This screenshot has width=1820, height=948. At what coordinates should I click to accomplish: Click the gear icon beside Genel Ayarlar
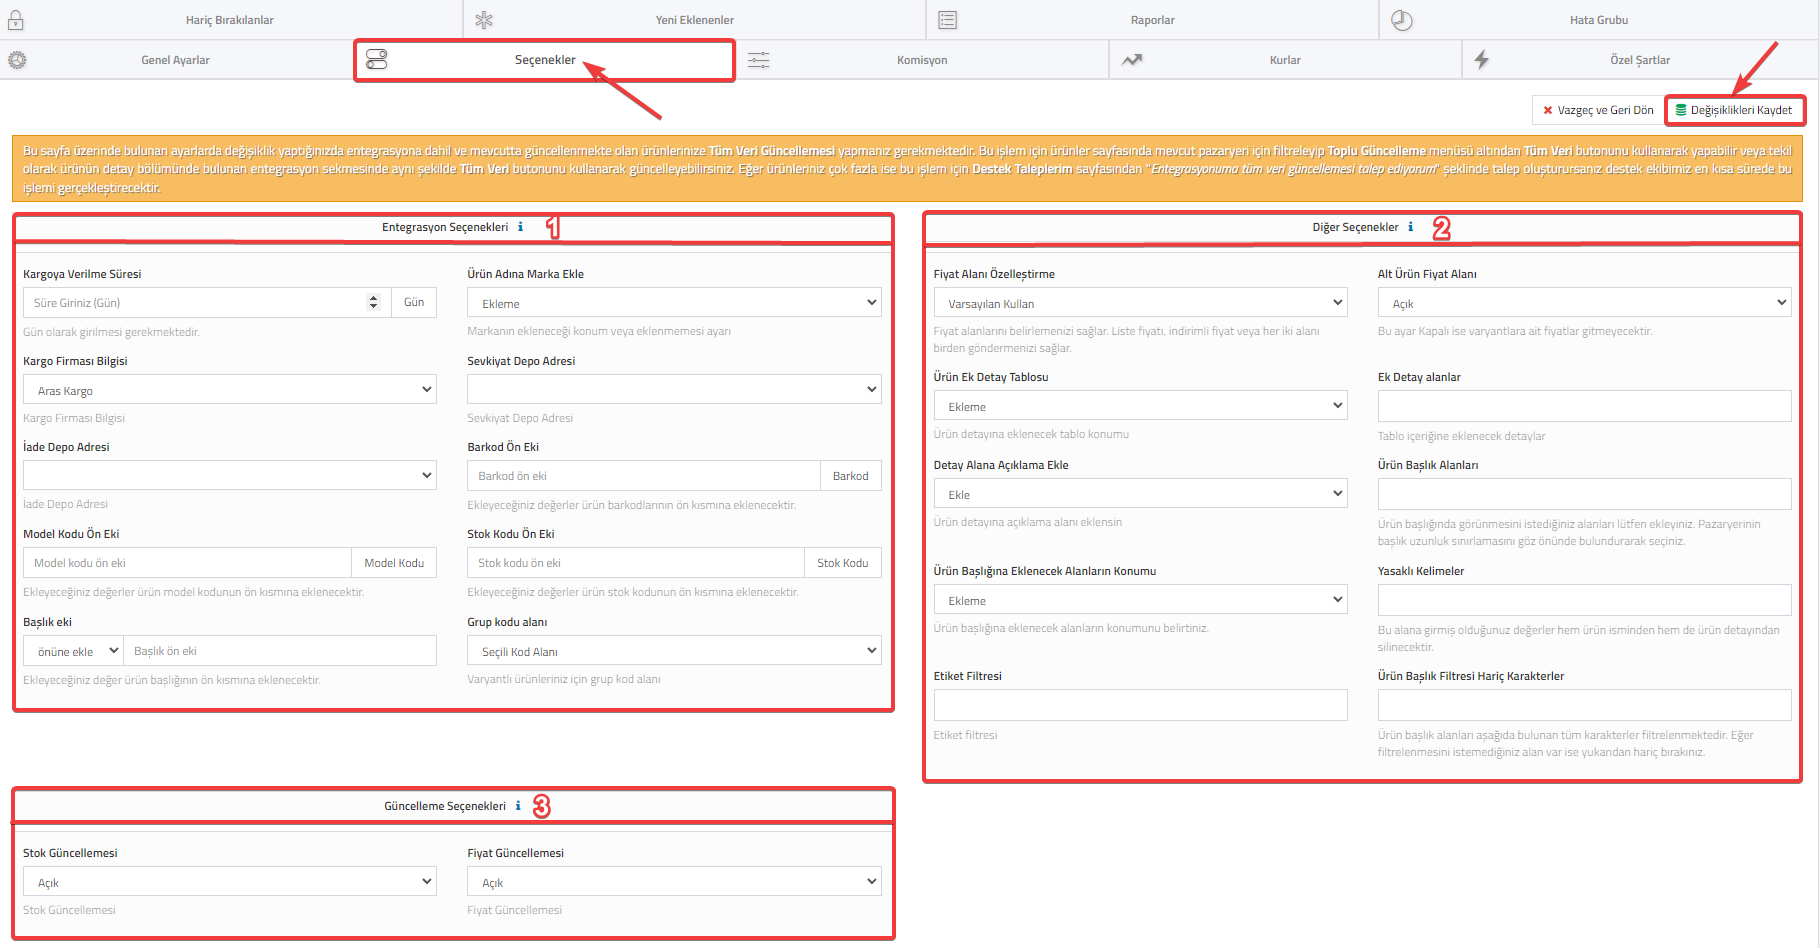[17, 60]
